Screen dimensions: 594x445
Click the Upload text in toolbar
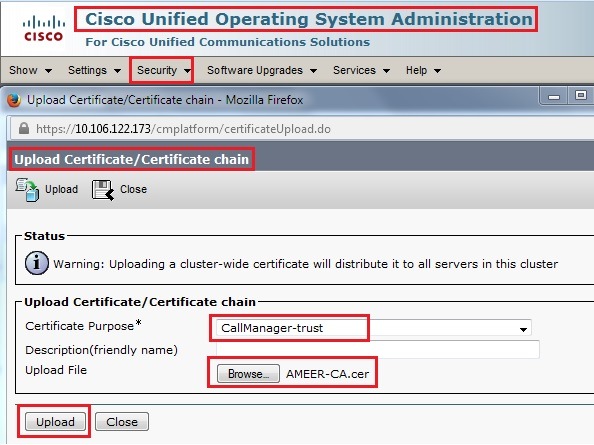[x=61, y=189]
